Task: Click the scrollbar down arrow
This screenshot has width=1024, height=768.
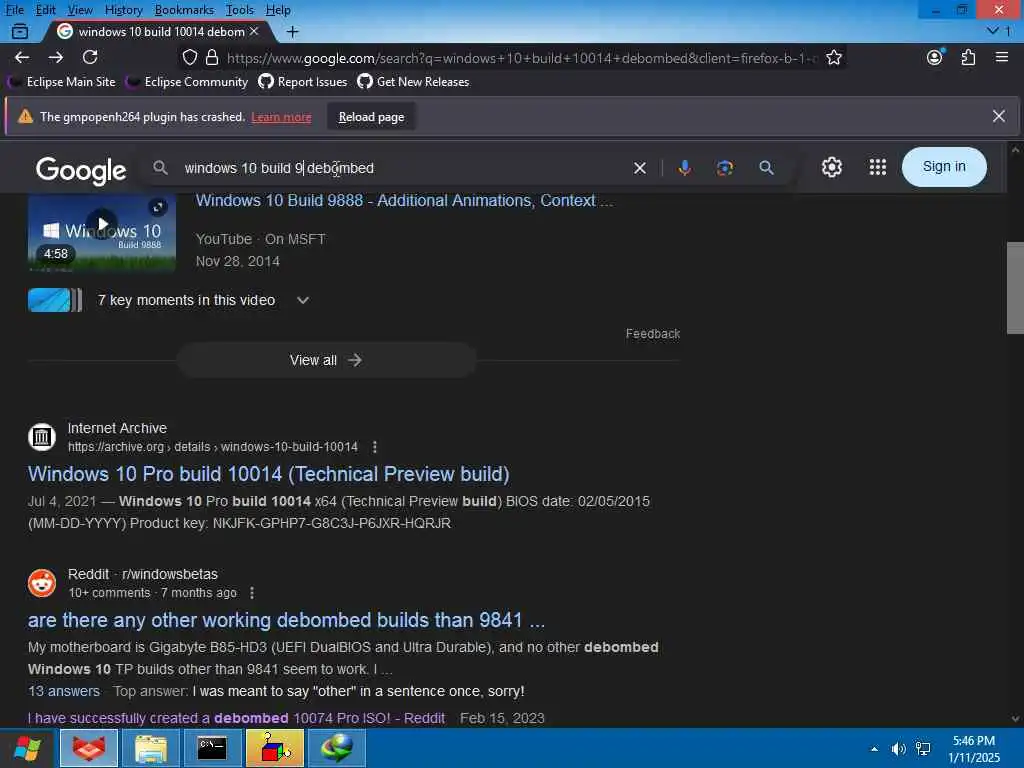Action: (x=1015, y=718)
